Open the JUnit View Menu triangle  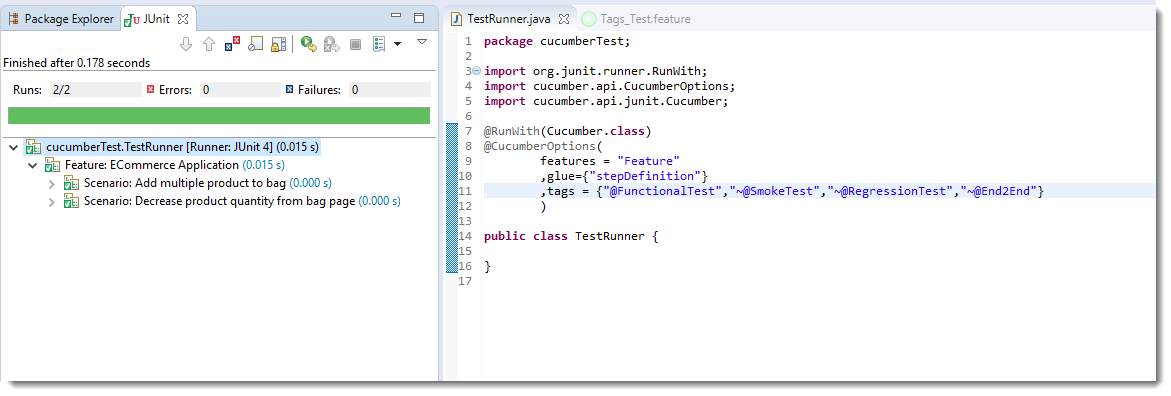421,43
